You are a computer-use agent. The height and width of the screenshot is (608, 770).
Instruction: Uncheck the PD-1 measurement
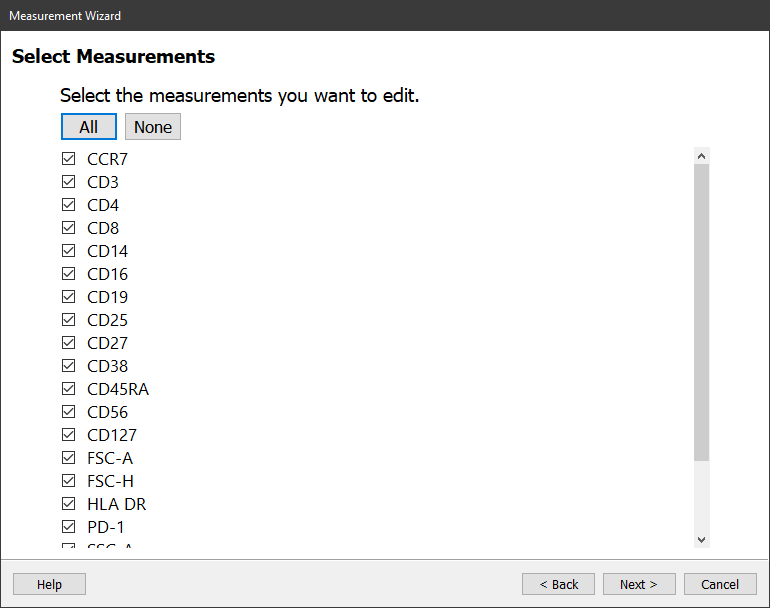click(x=69, y=527)
